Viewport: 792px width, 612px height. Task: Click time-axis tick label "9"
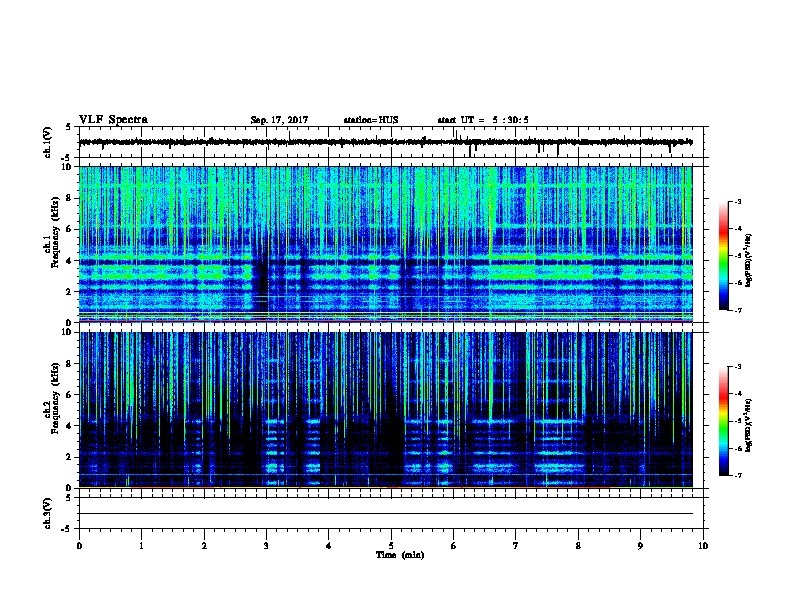coord(640,546)
